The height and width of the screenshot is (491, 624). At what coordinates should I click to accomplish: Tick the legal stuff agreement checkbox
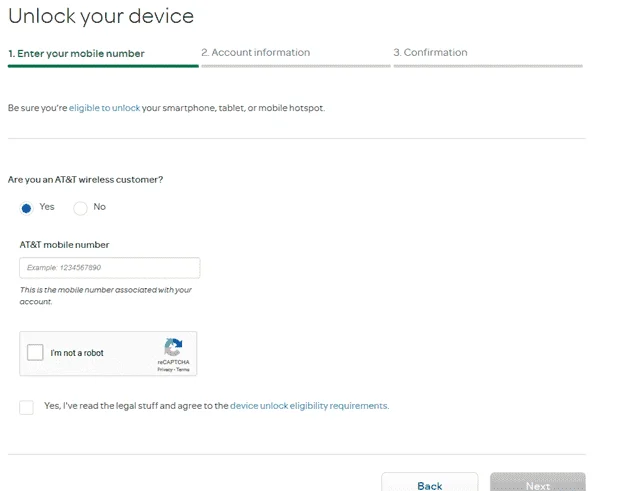26,407
